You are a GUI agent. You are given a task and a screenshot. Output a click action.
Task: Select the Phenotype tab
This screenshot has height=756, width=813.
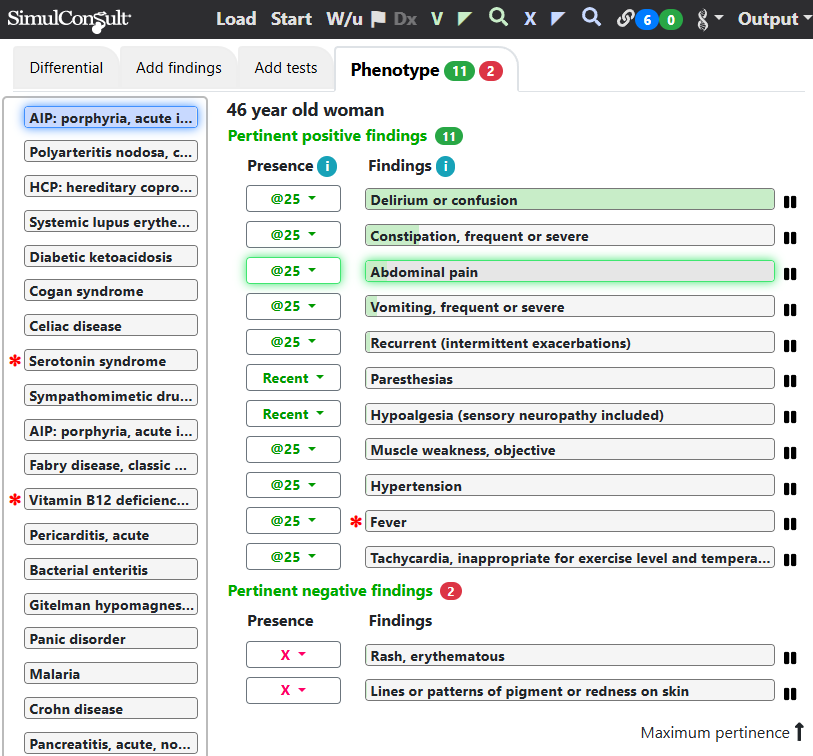click(426, 69)
